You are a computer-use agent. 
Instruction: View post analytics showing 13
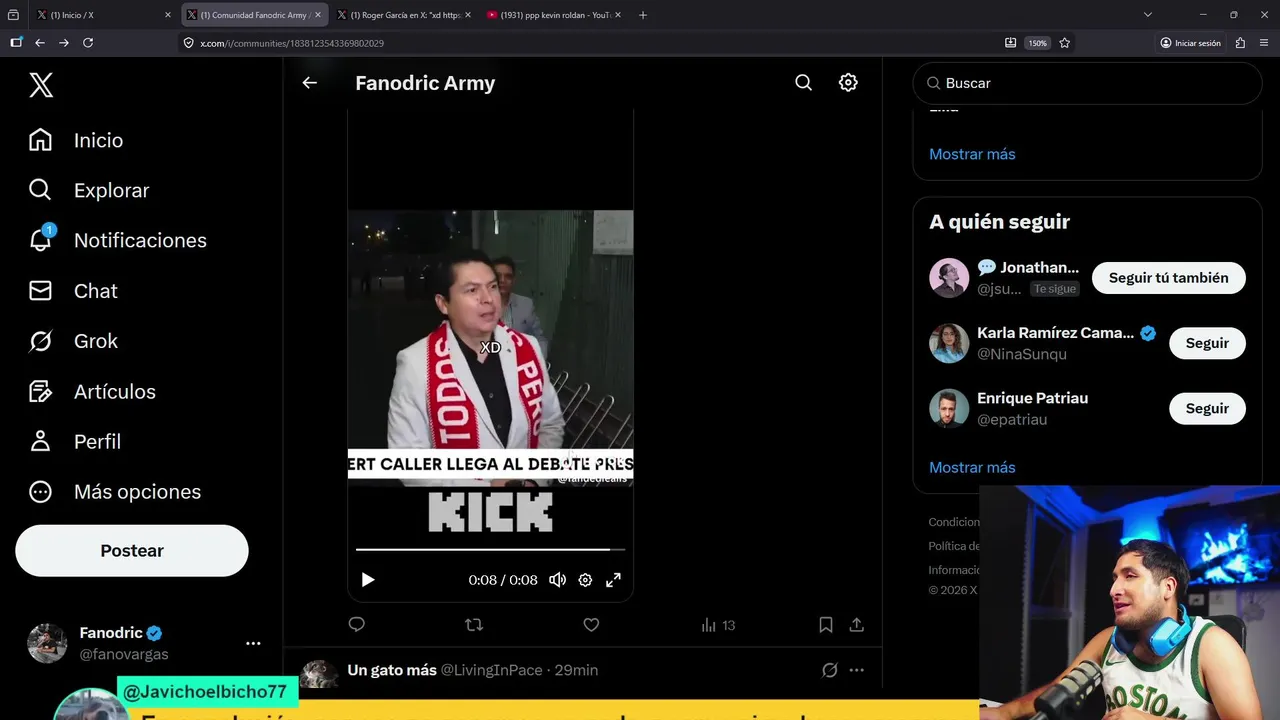click(718, 625)
